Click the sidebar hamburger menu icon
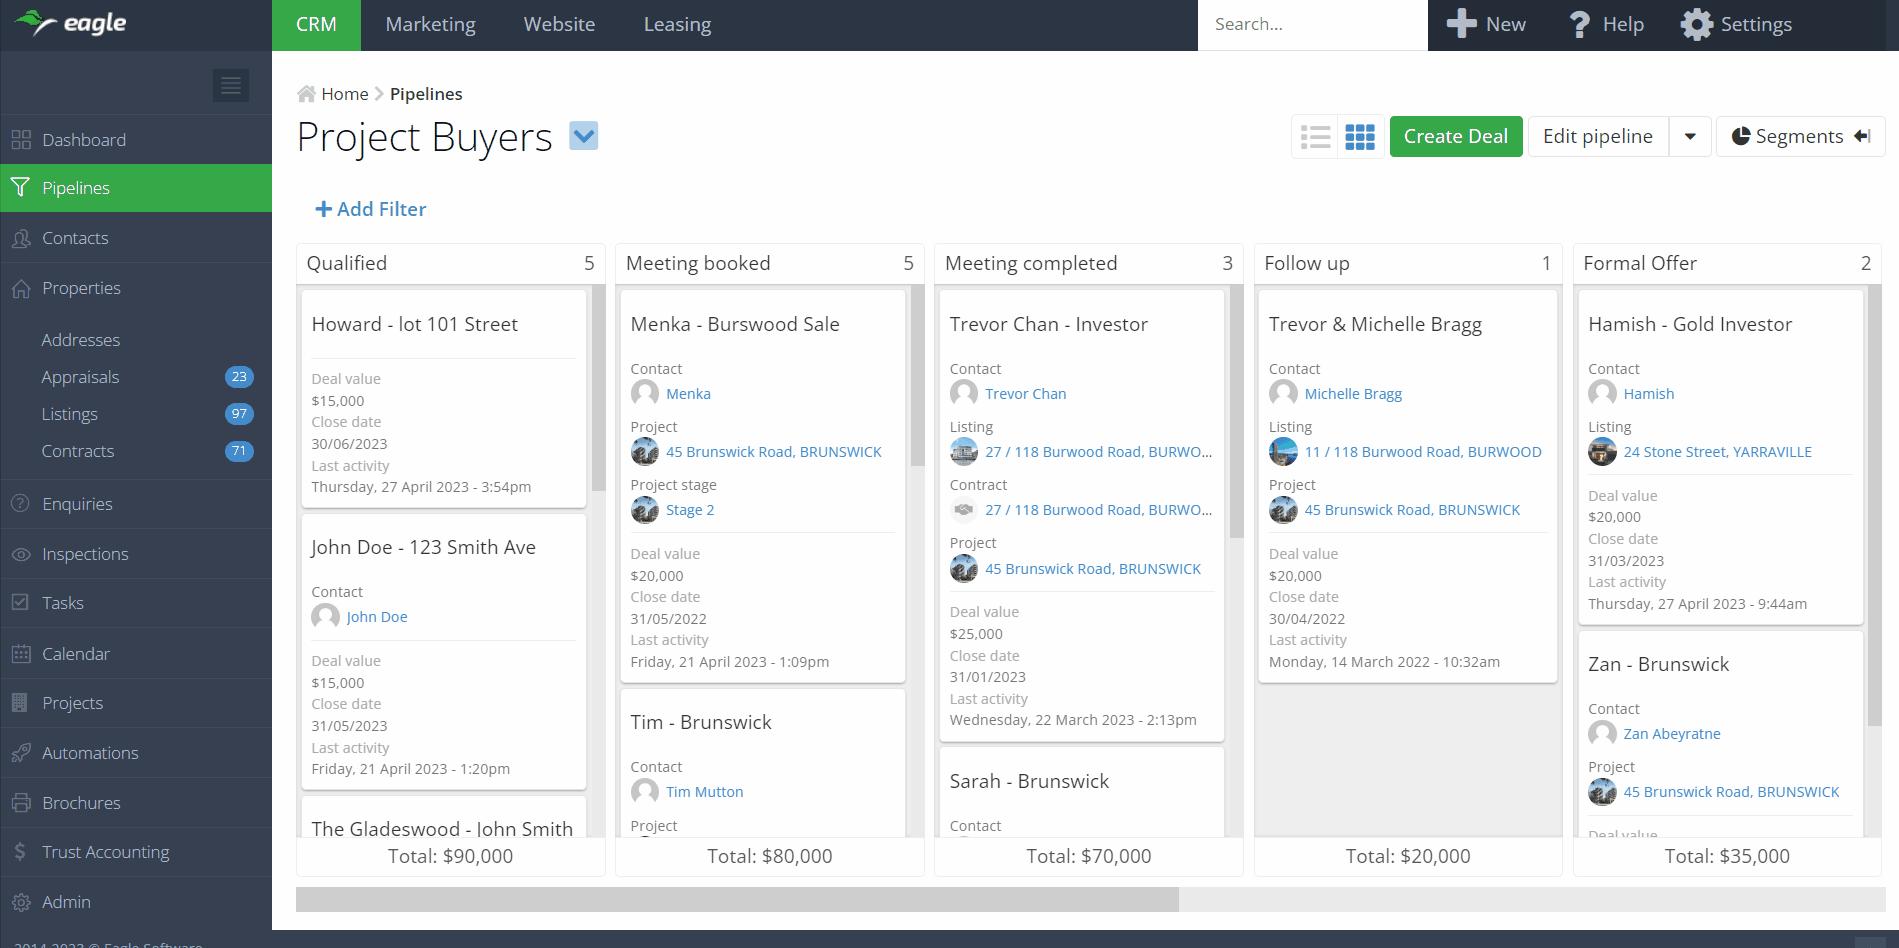1899x948 pixels. tap(230, 86)
